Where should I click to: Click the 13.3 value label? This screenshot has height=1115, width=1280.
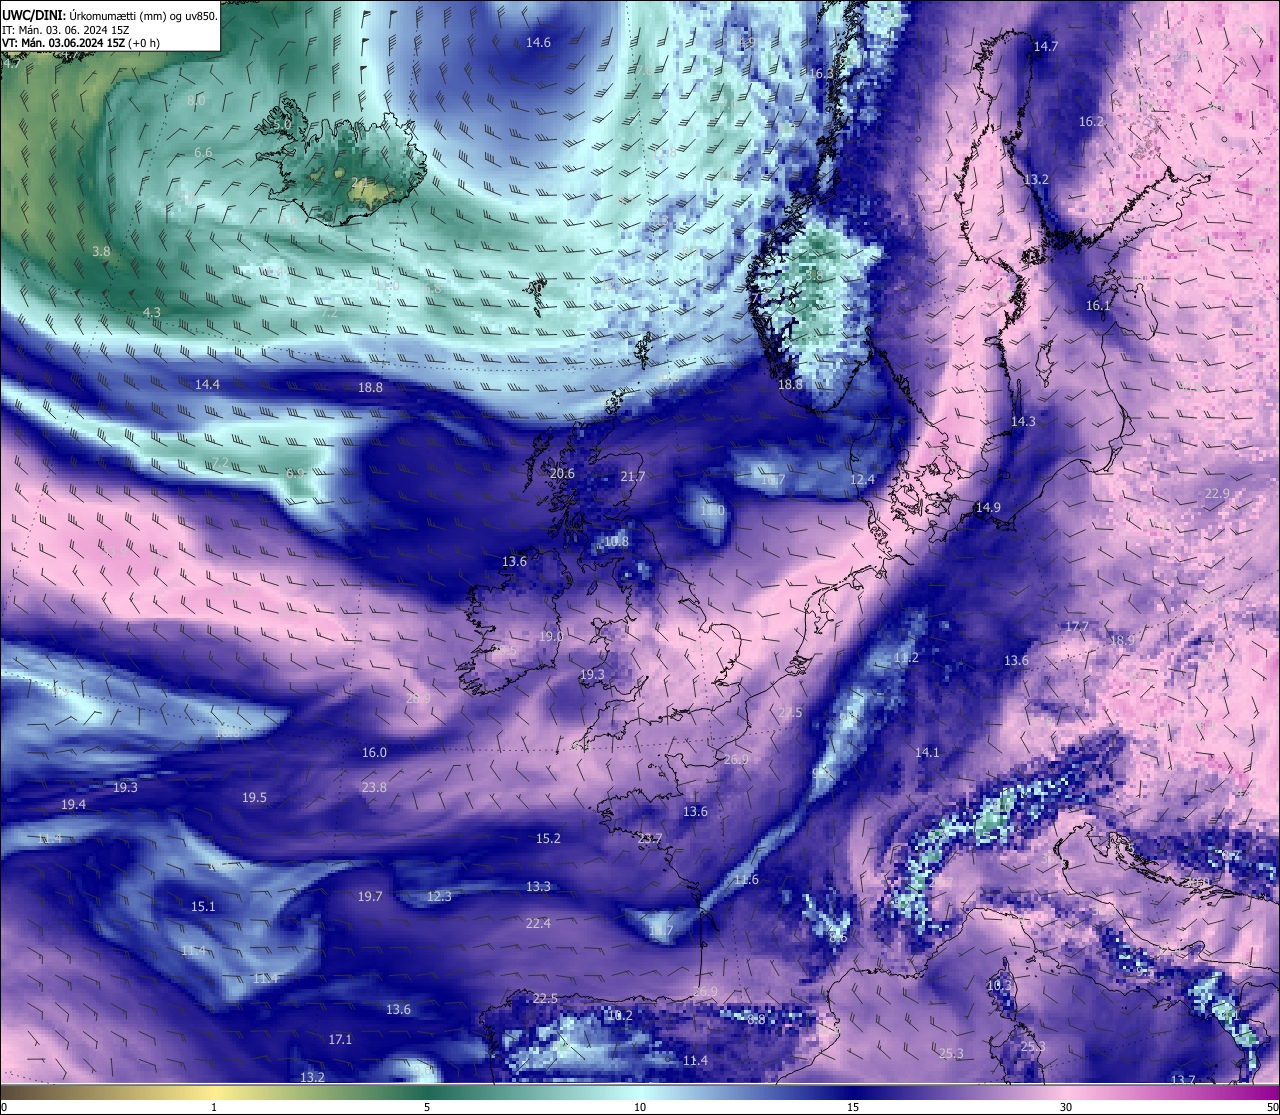[x=538, y=886]
